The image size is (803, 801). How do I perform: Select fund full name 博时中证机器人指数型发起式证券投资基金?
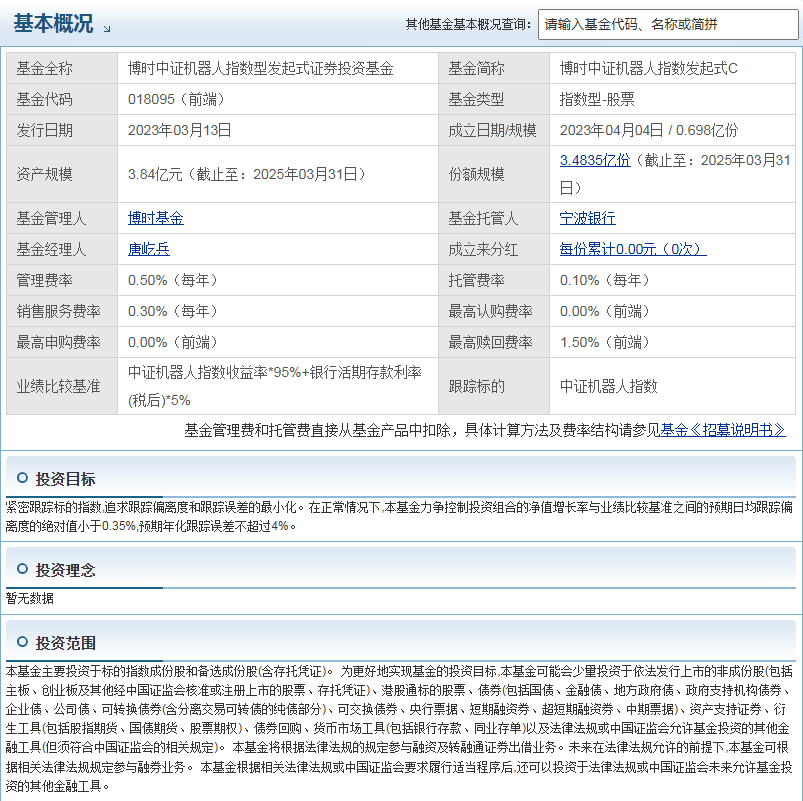pyautogui.click(x=261, y=68)
